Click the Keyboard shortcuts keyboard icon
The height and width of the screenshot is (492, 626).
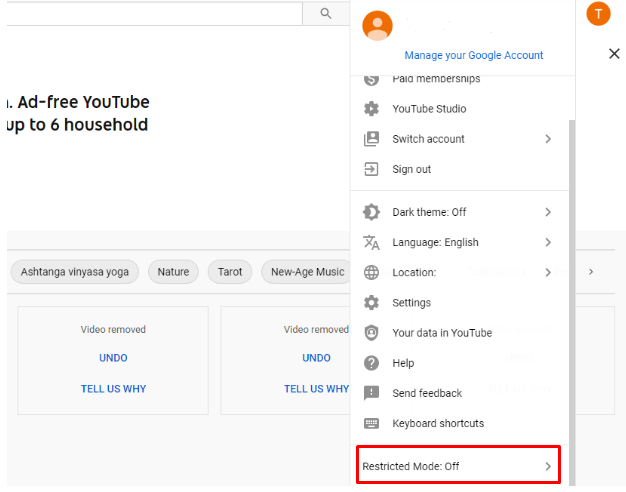(371, 423)
